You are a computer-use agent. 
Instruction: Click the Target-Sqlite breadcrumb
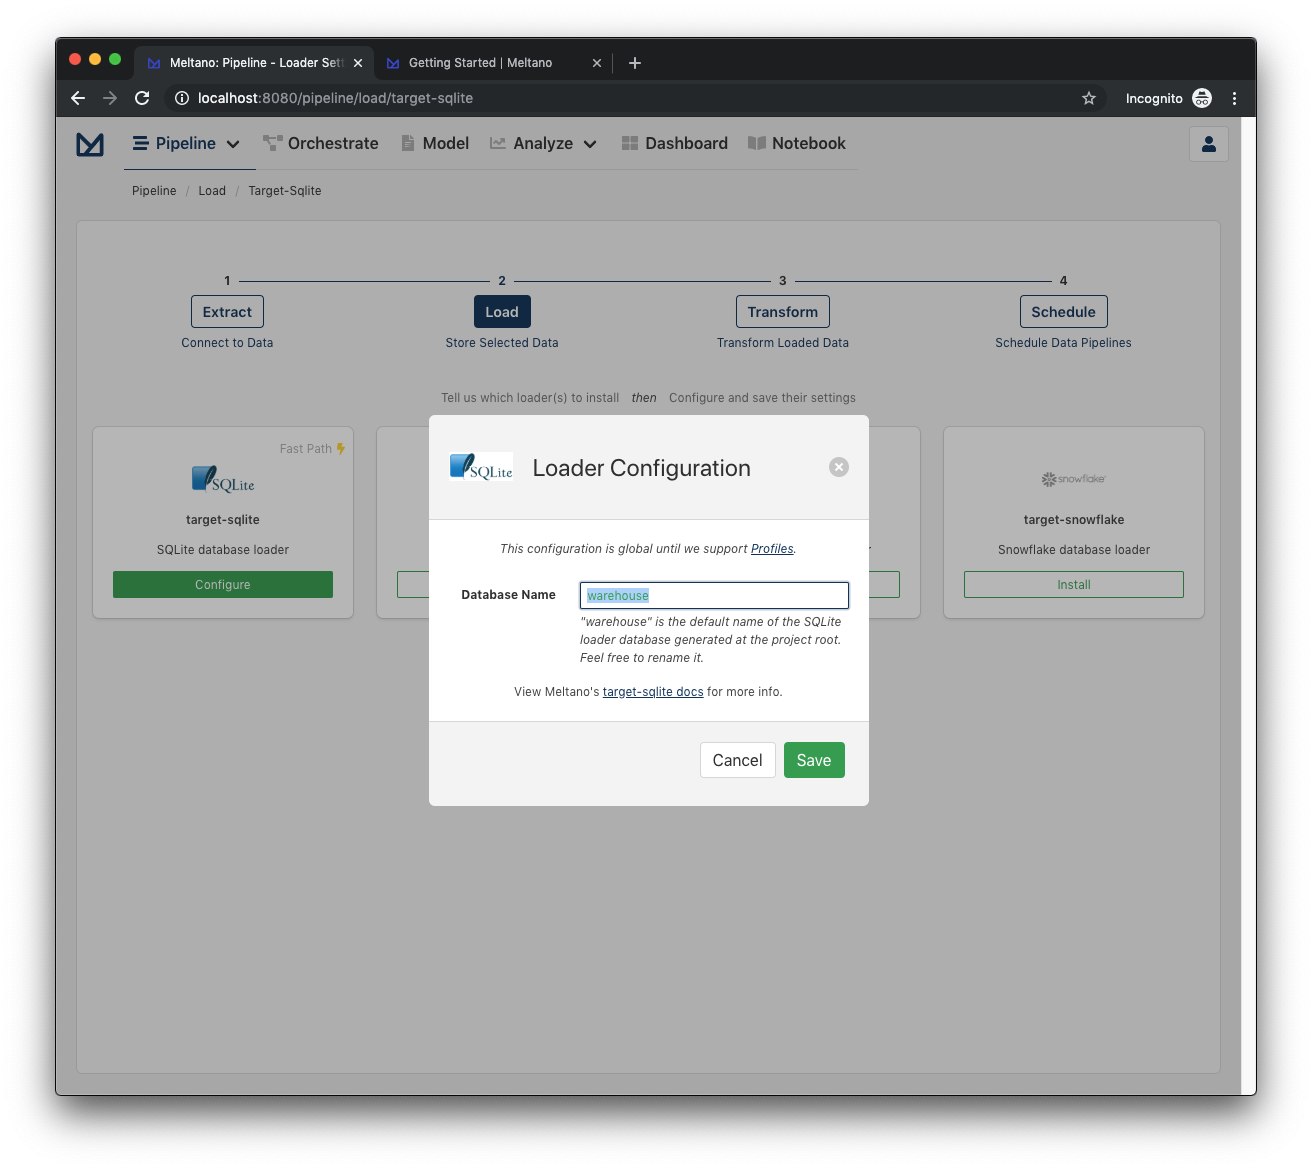click(x=285, y=191)
